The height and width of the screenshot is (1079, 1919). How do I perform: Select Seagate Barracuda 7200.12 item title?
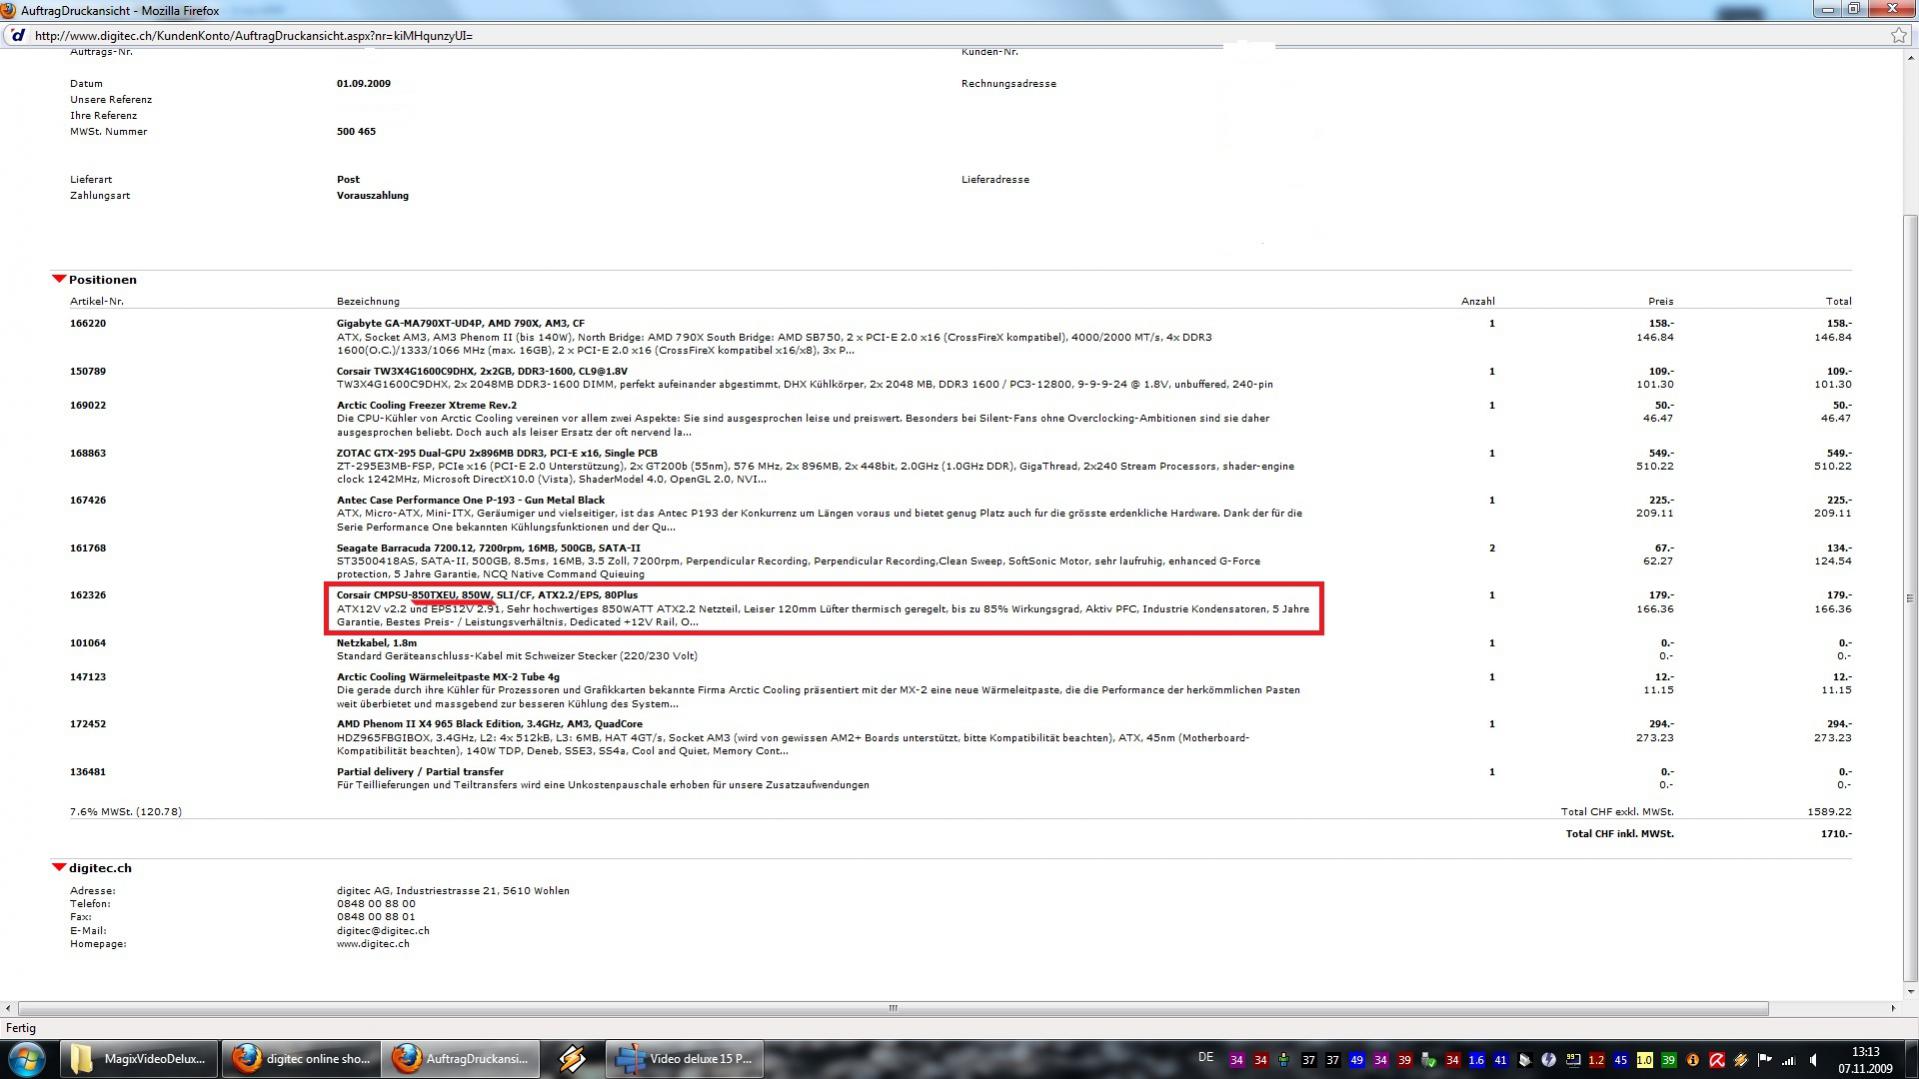pyautogui.click(x=488, y=548)
